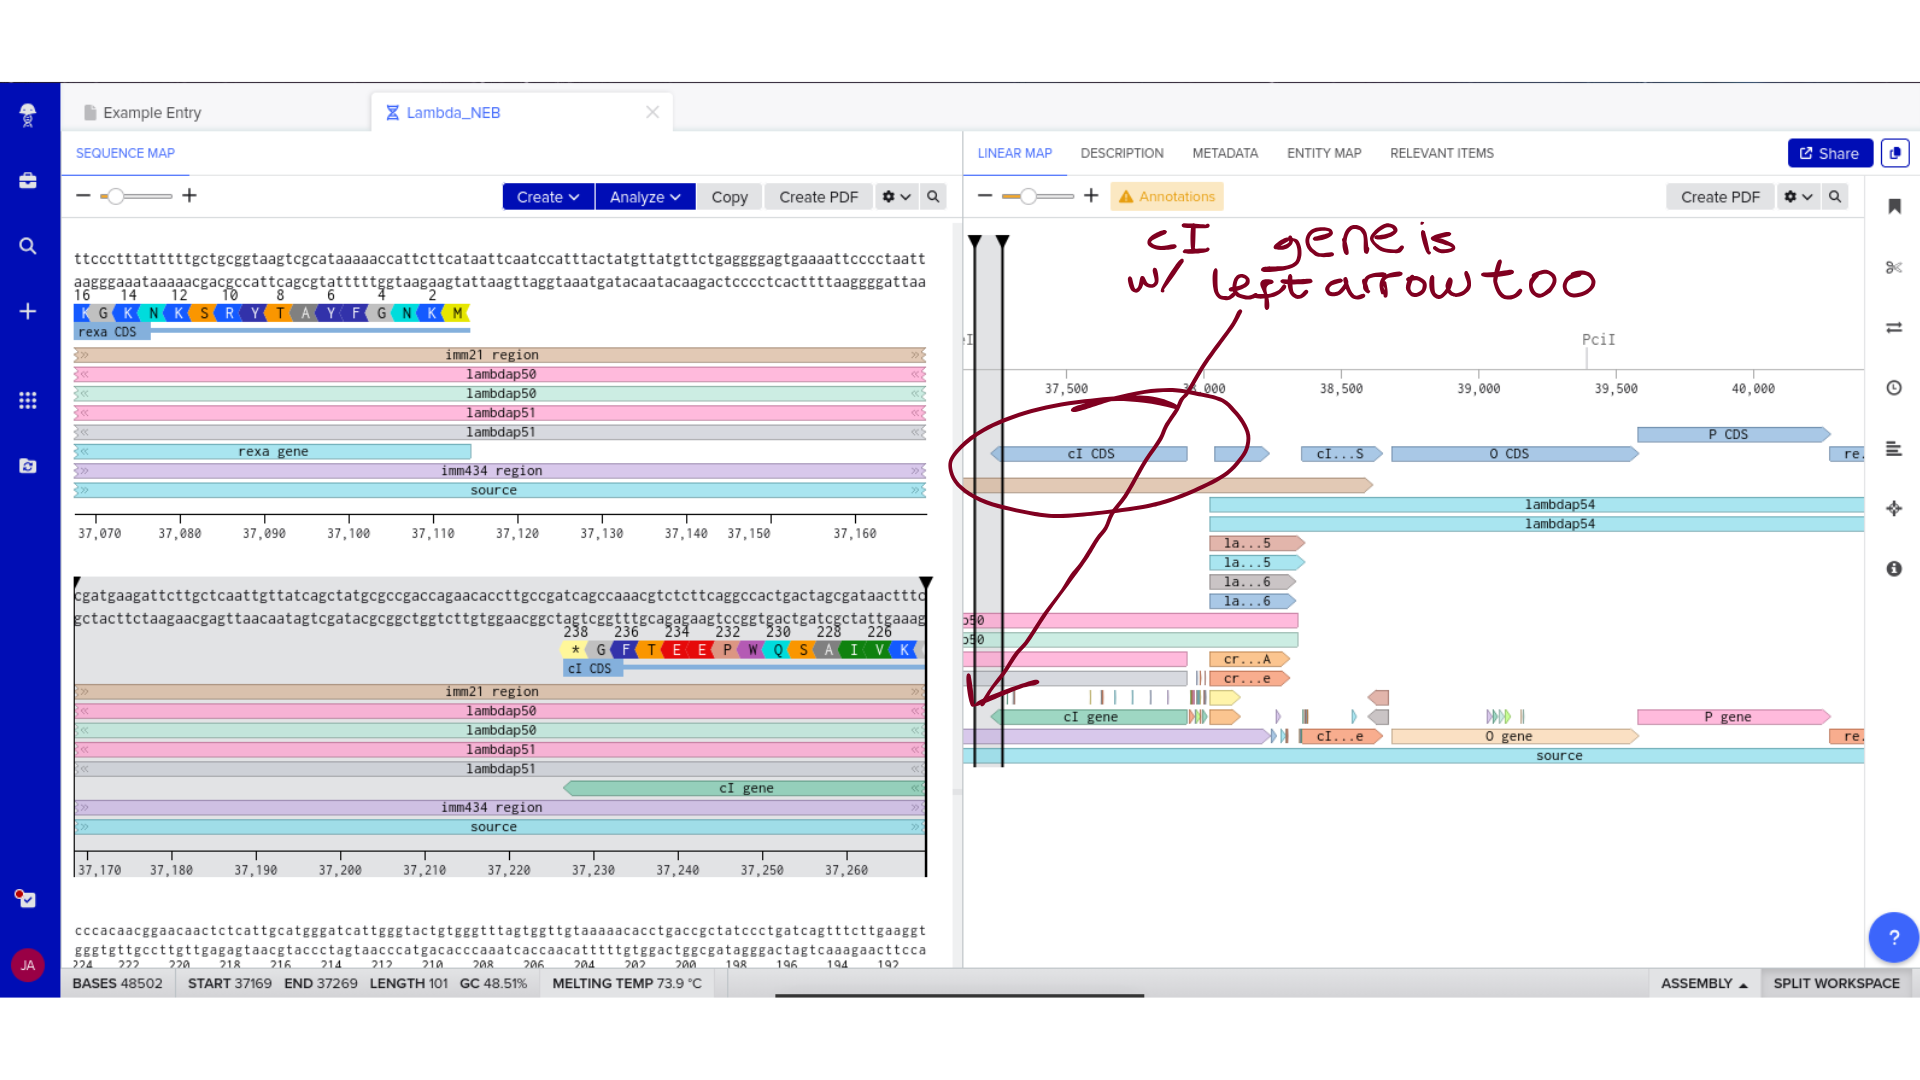Click the scissors icon in right sidebar
This screenshot has height=1080, width=1920.
[1893, 267]
